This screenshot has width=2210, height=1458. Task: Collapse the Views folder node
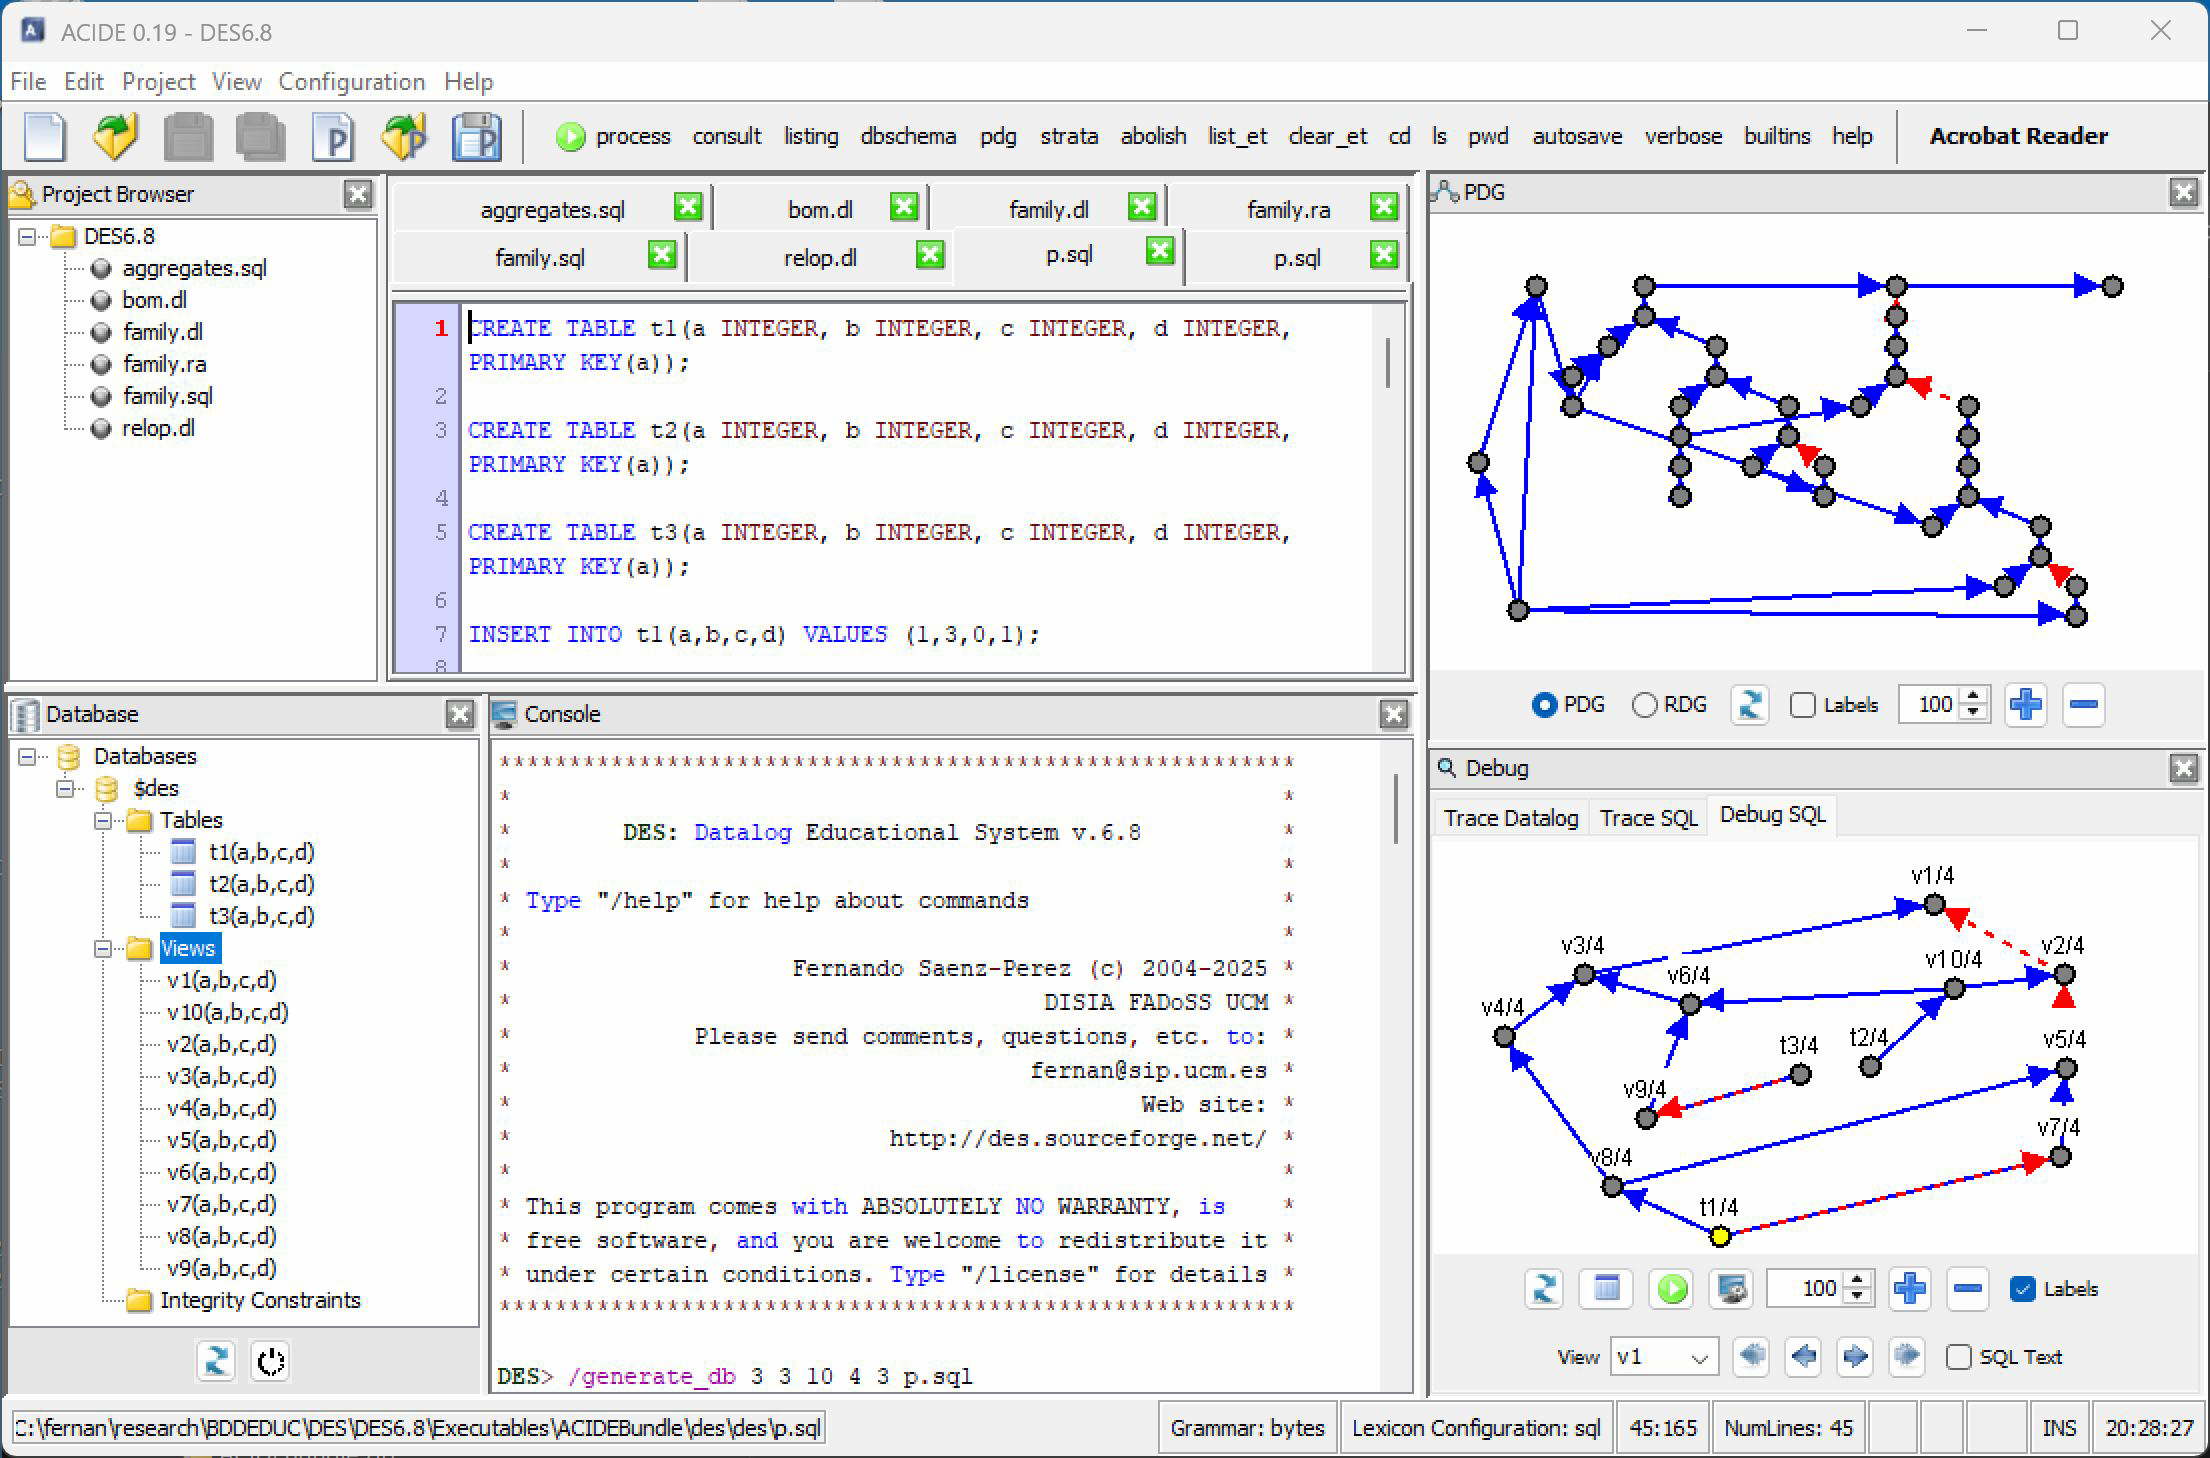[x=102, y=948]
